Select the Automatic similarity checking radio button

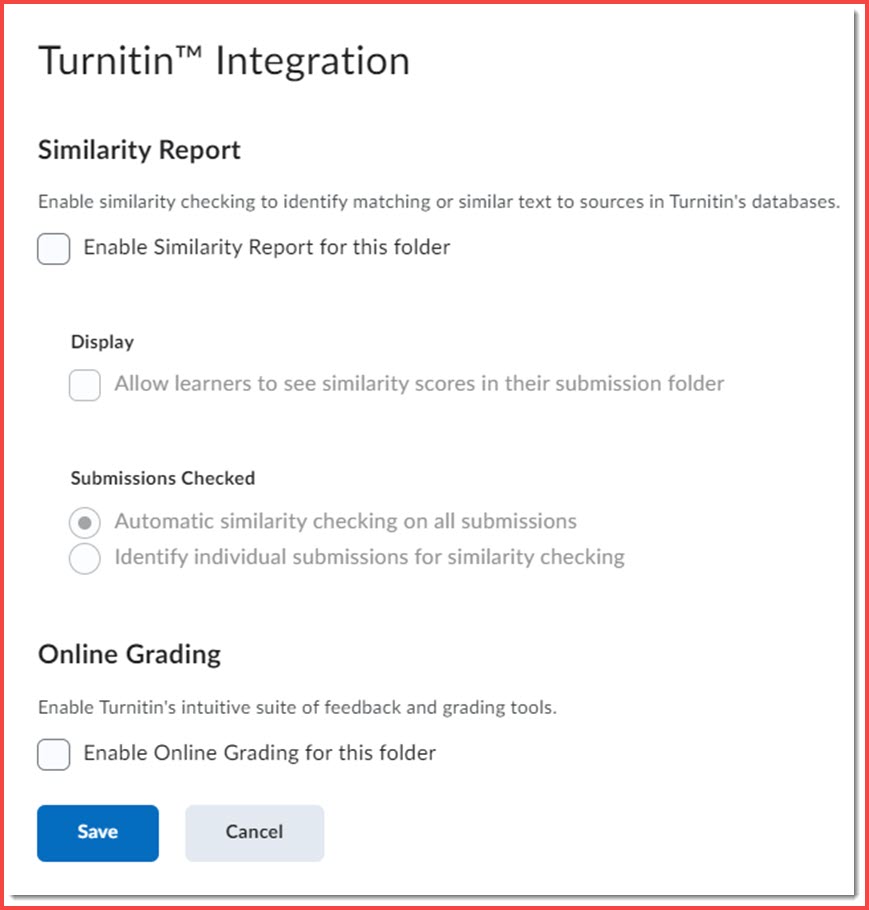85,523
